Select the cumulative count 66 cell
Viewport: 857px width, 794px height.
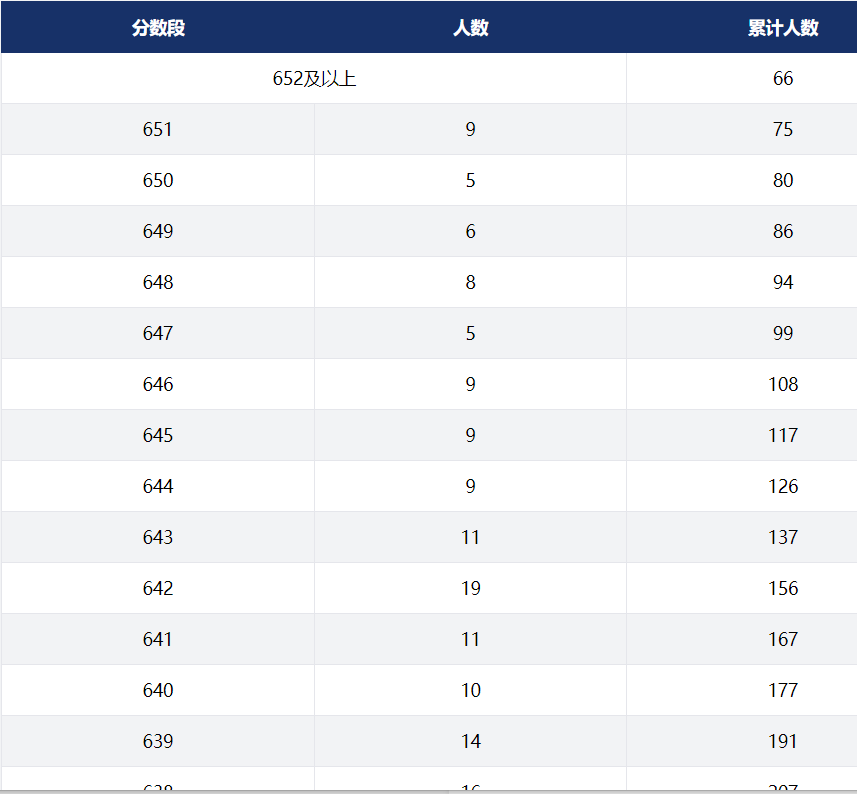tap(783, 79)
